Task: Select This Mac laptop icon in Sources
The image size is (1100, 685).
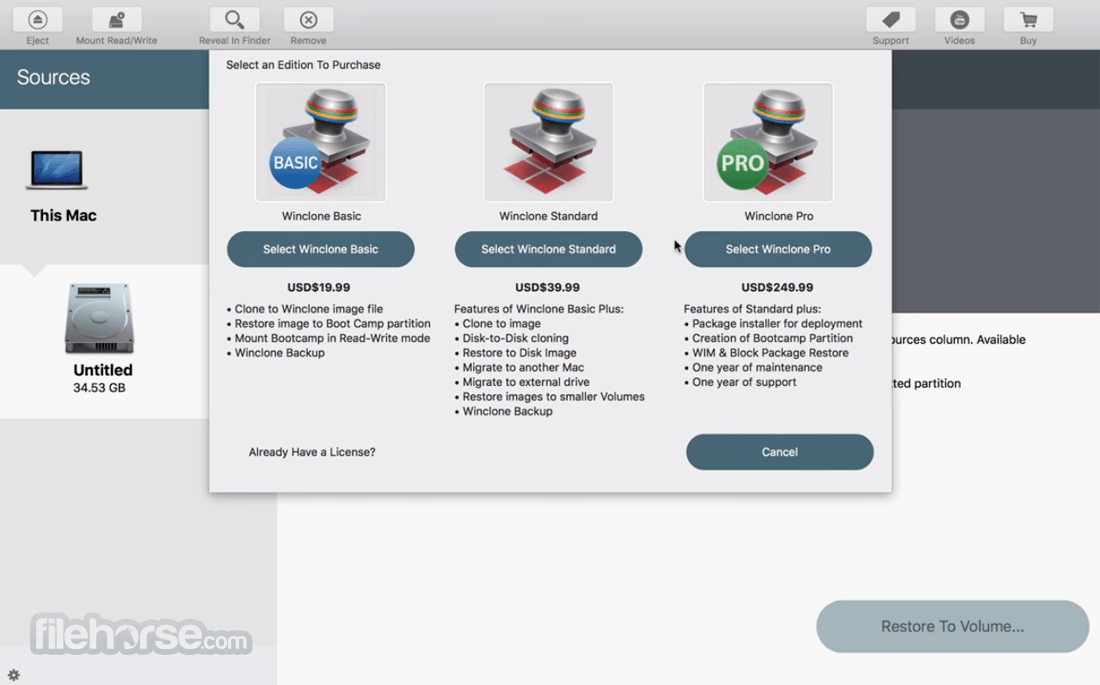Action: [x=57, y=169]
